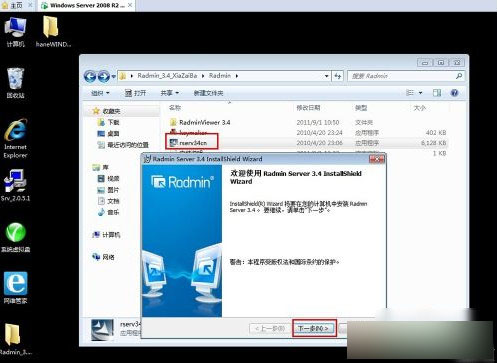
Task: Click the disabled 上一步 wizard button
Action: (x=270, y=329)
